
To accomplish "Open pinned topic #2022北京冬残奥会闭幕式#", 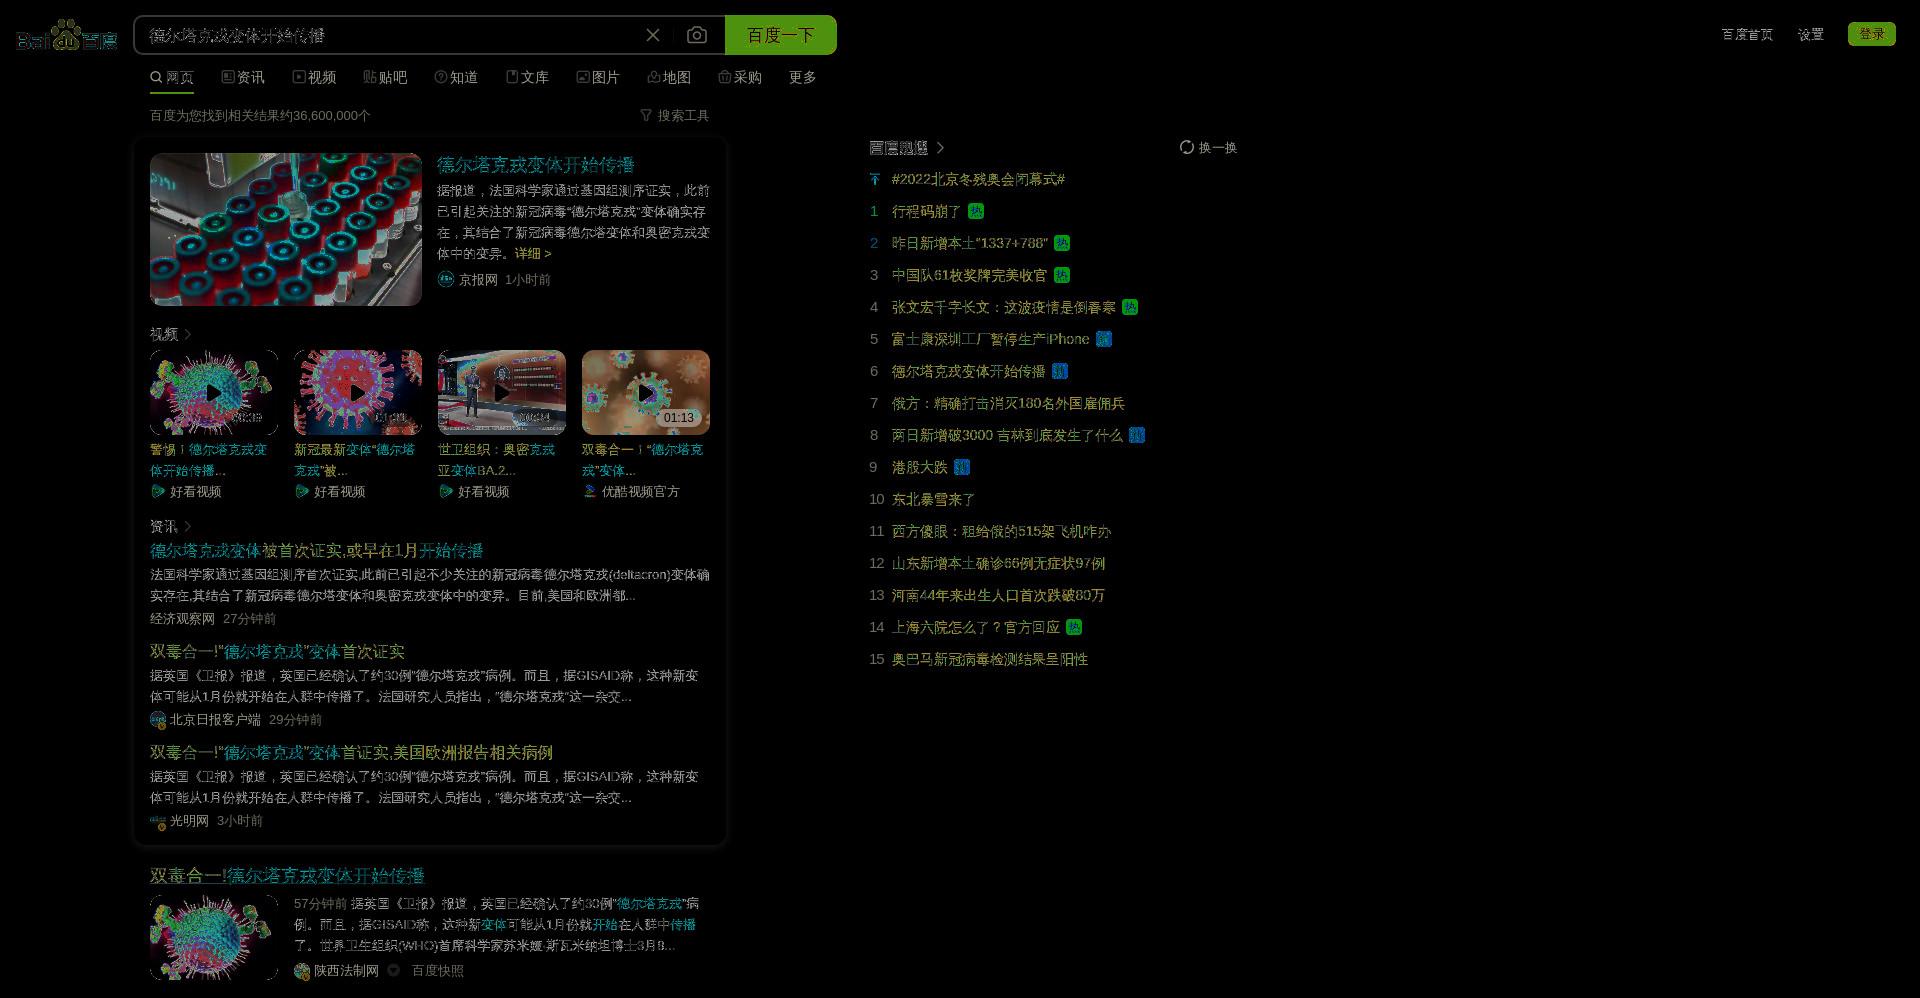I will (x=979, y=179).
